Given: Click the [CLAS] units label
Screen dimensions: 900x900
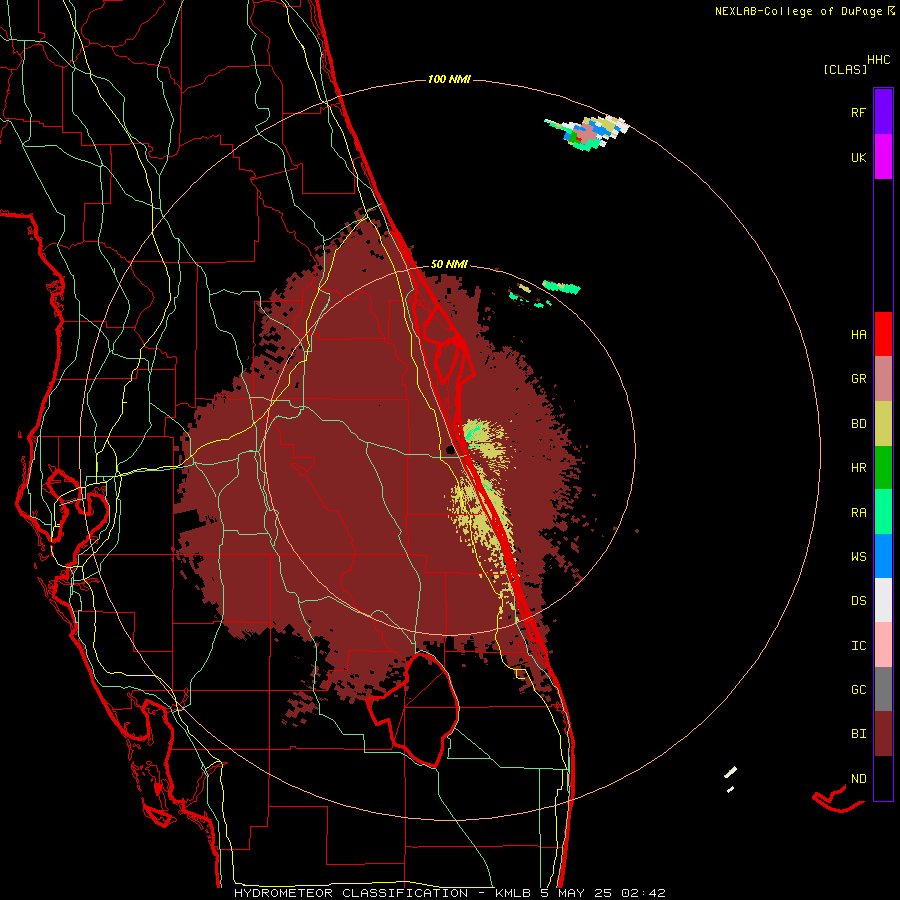Looking at the screenshot, I should pos(845,69).
